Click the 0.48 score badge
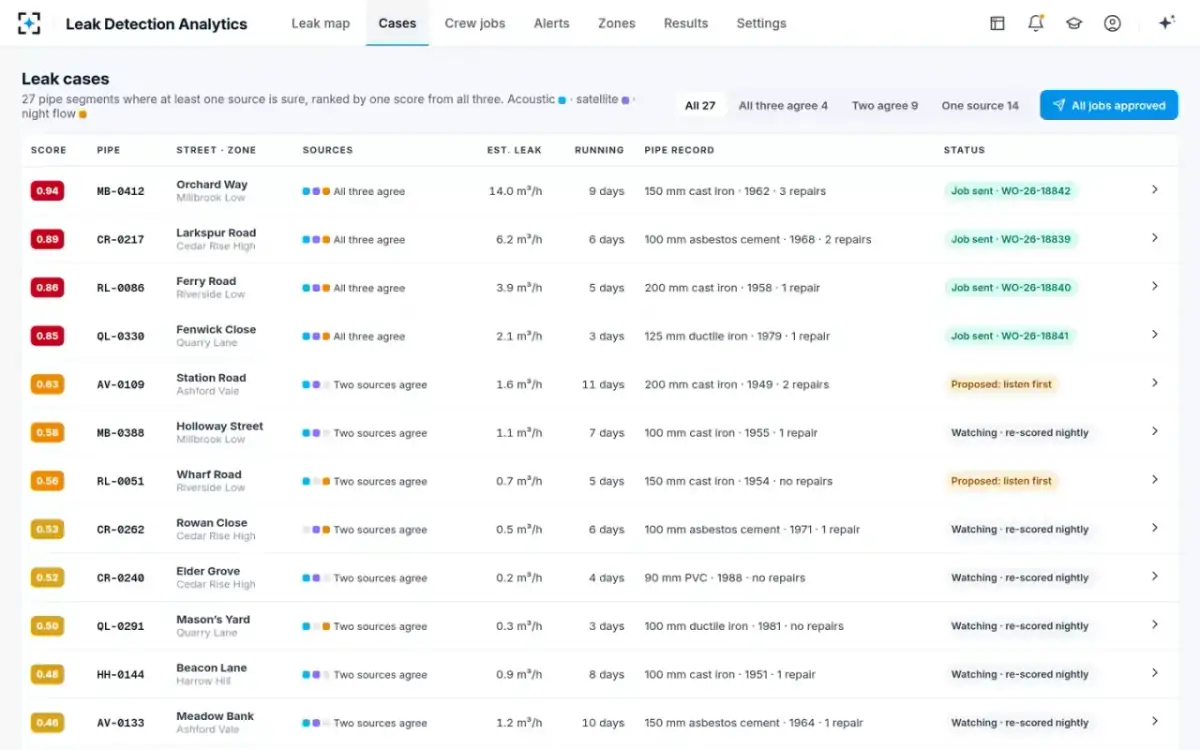The image size is (1200, 750). (x=47, y=674)
